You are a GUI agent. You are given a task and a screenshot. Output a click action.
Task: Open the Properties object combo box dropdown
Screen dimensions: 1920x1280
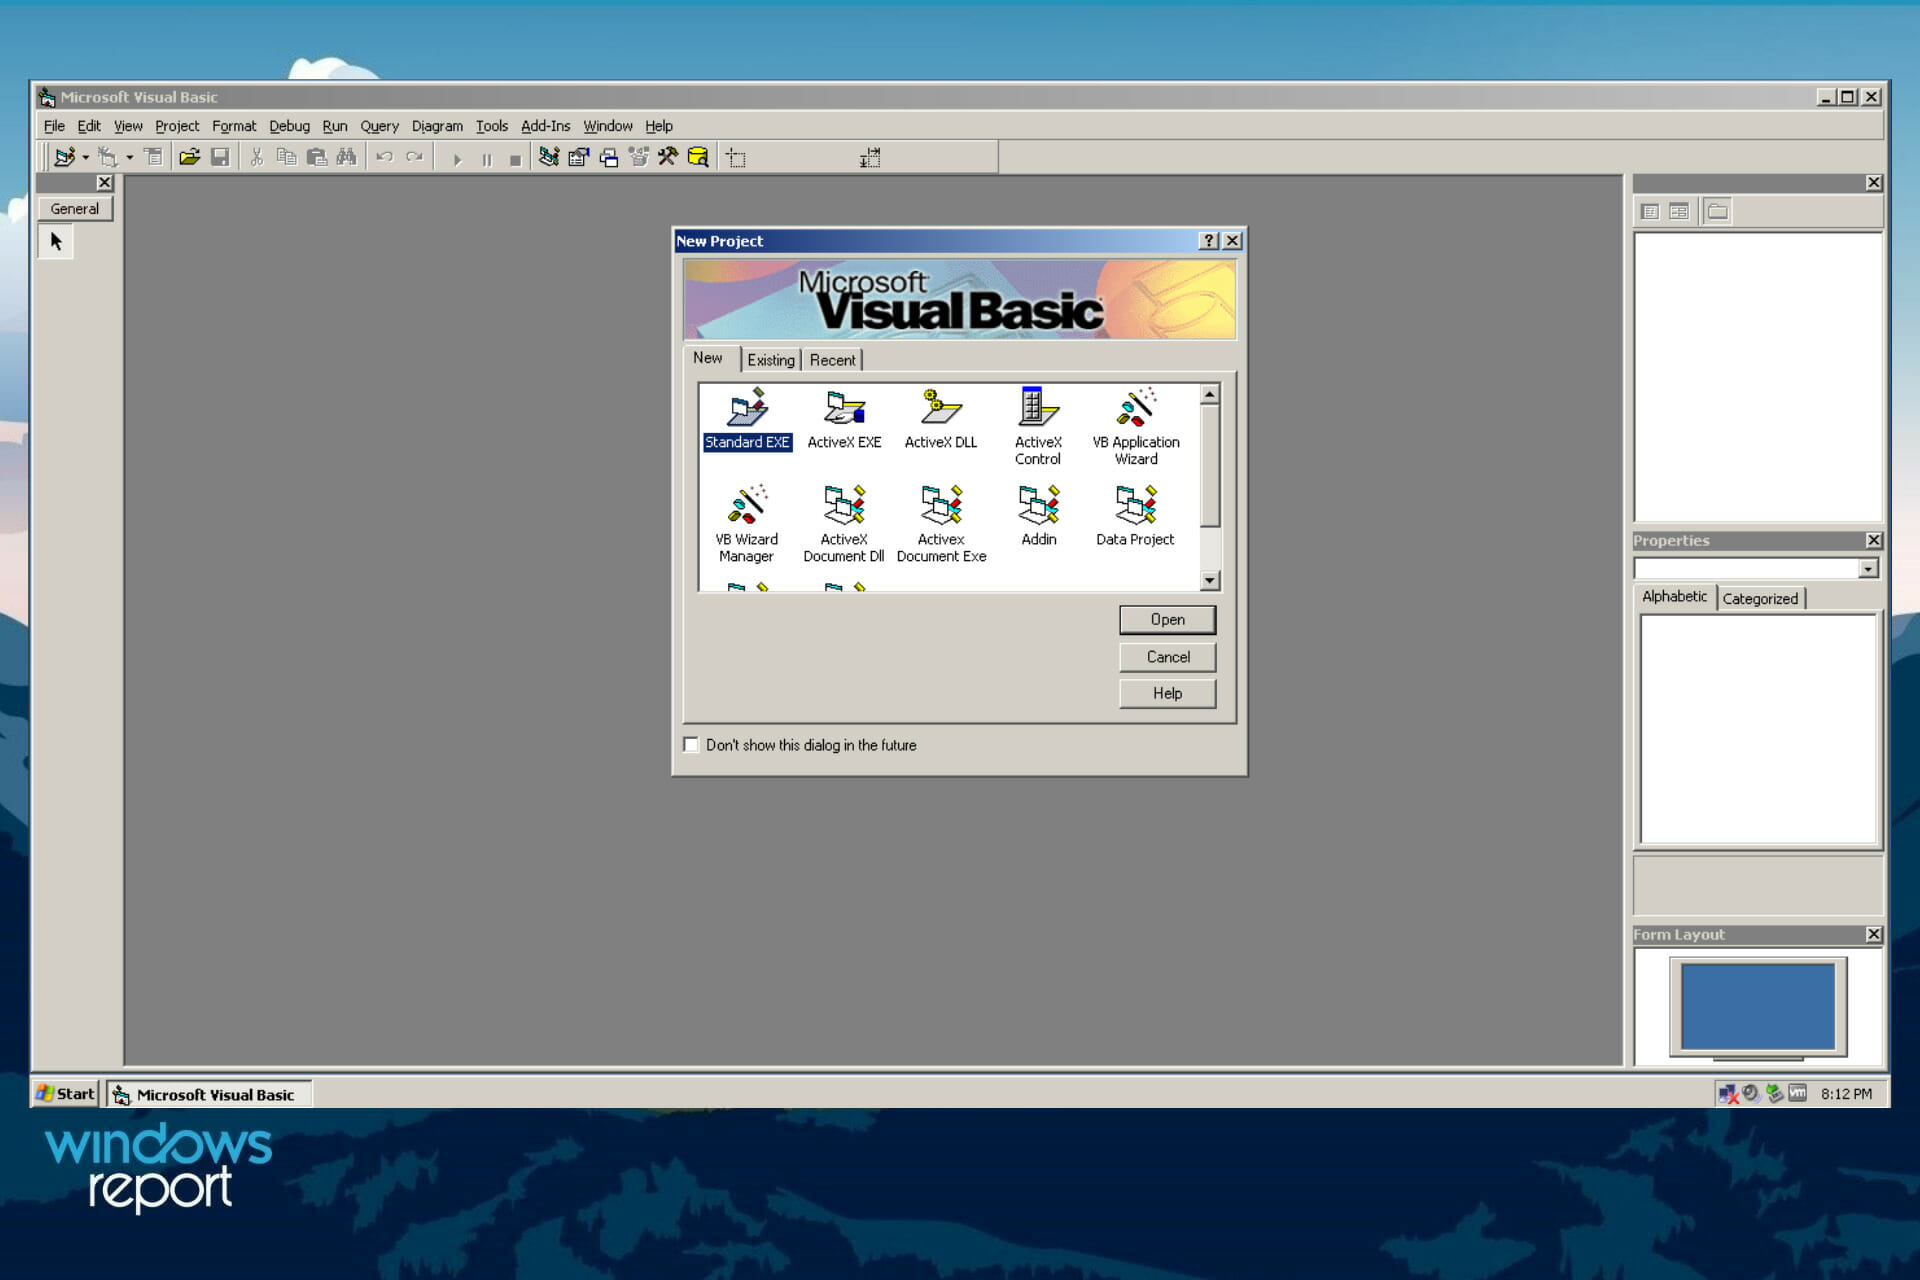click(1868, 568)
